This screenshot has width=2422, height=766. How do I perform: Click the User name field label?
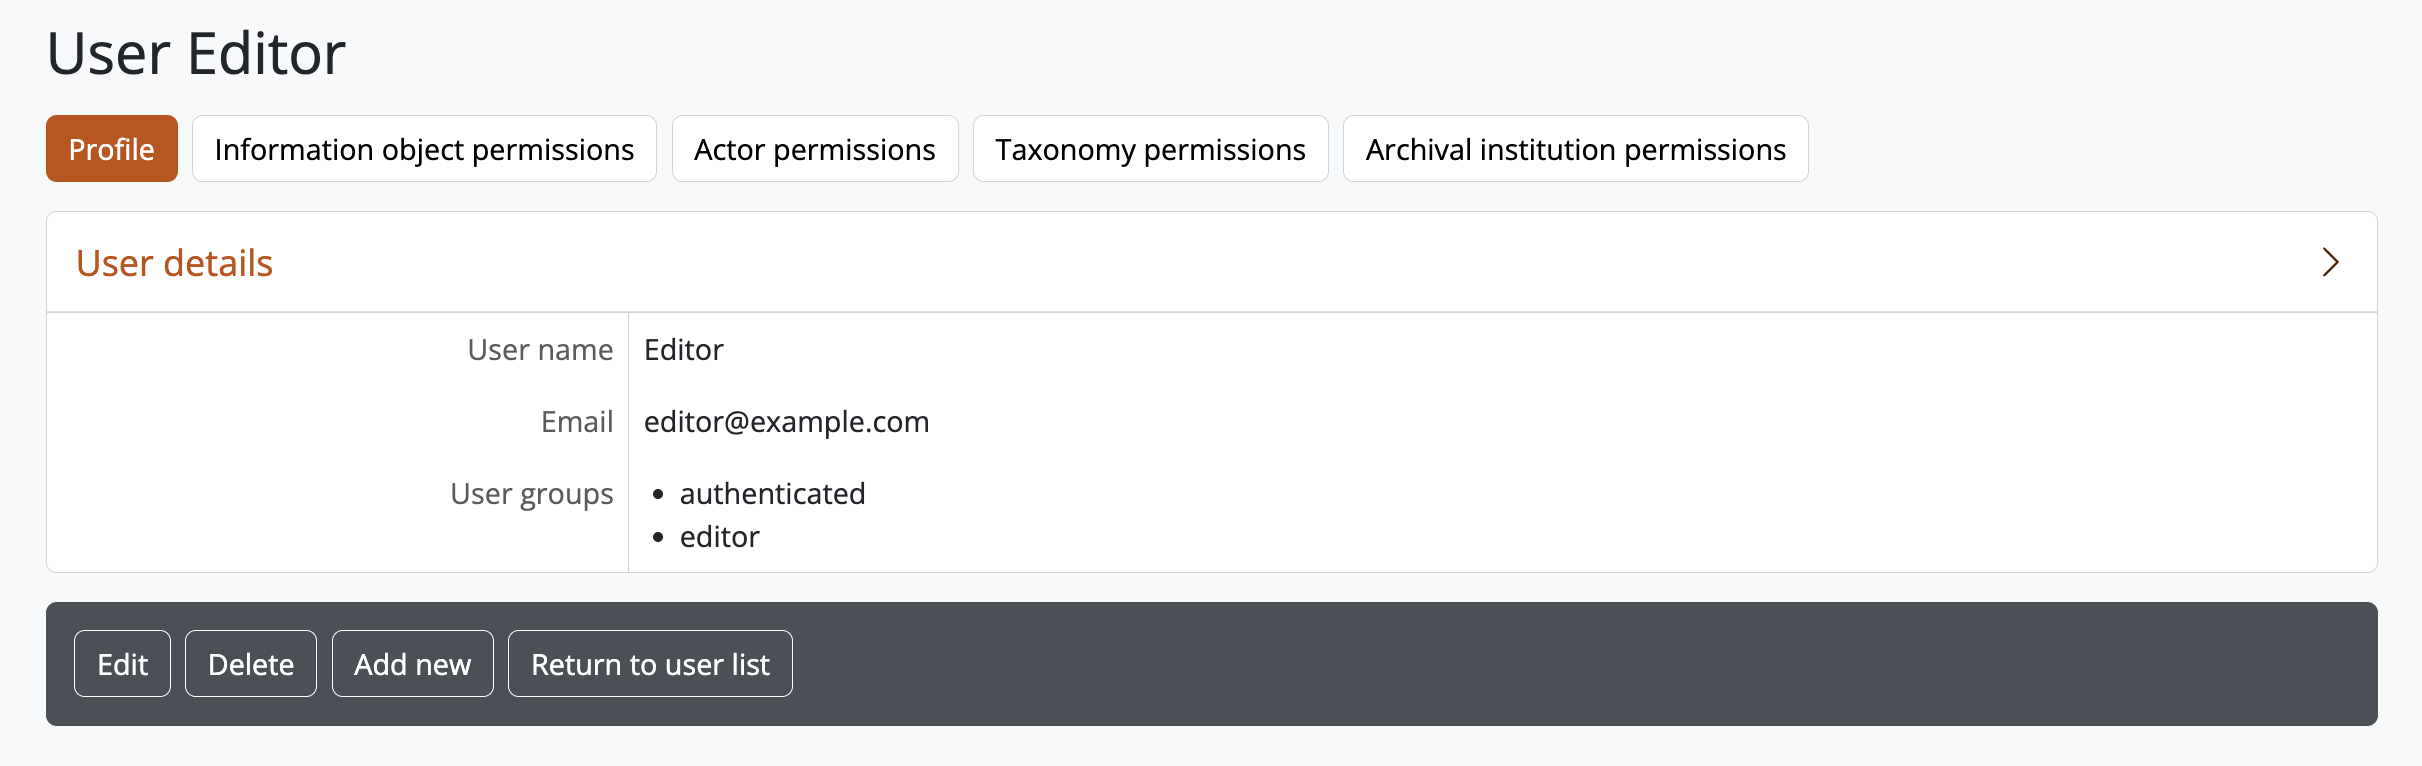click(540, 350)
